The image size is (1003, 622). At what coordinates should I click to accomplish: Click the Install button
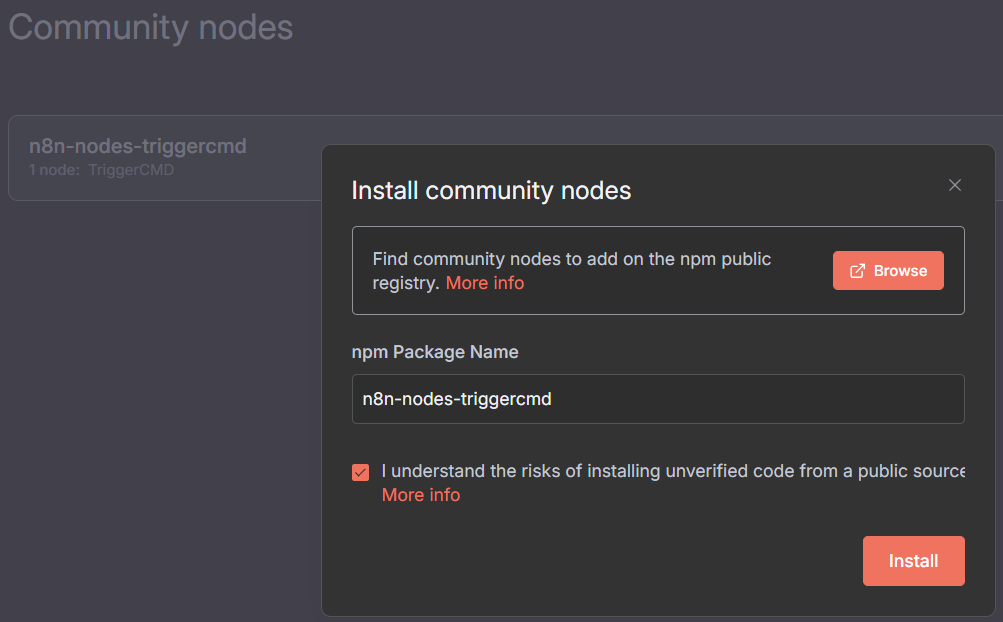click(x=913, y=561)
